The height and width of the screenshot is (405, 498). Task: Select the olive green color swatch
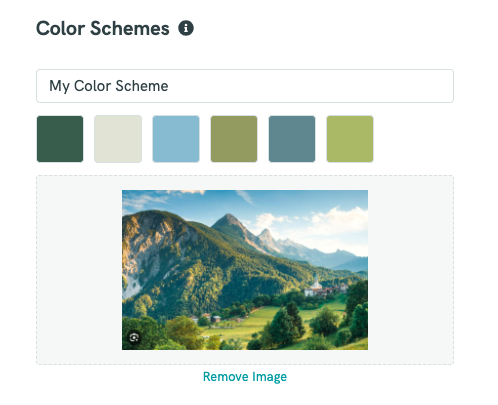[234, 139]
